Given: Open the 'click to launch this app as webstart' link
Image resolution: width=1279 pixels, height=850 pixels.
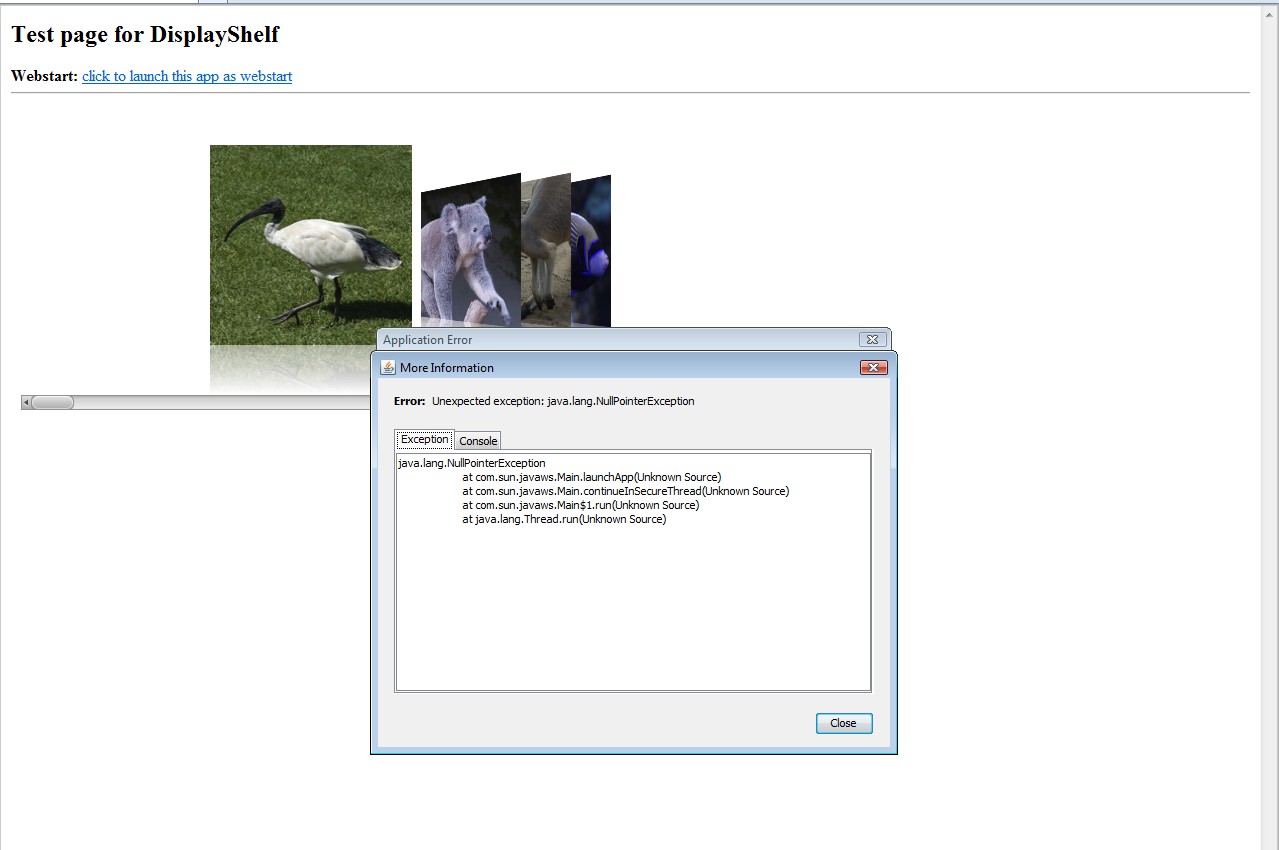Looking at the screenshot, I should point(187,76).
